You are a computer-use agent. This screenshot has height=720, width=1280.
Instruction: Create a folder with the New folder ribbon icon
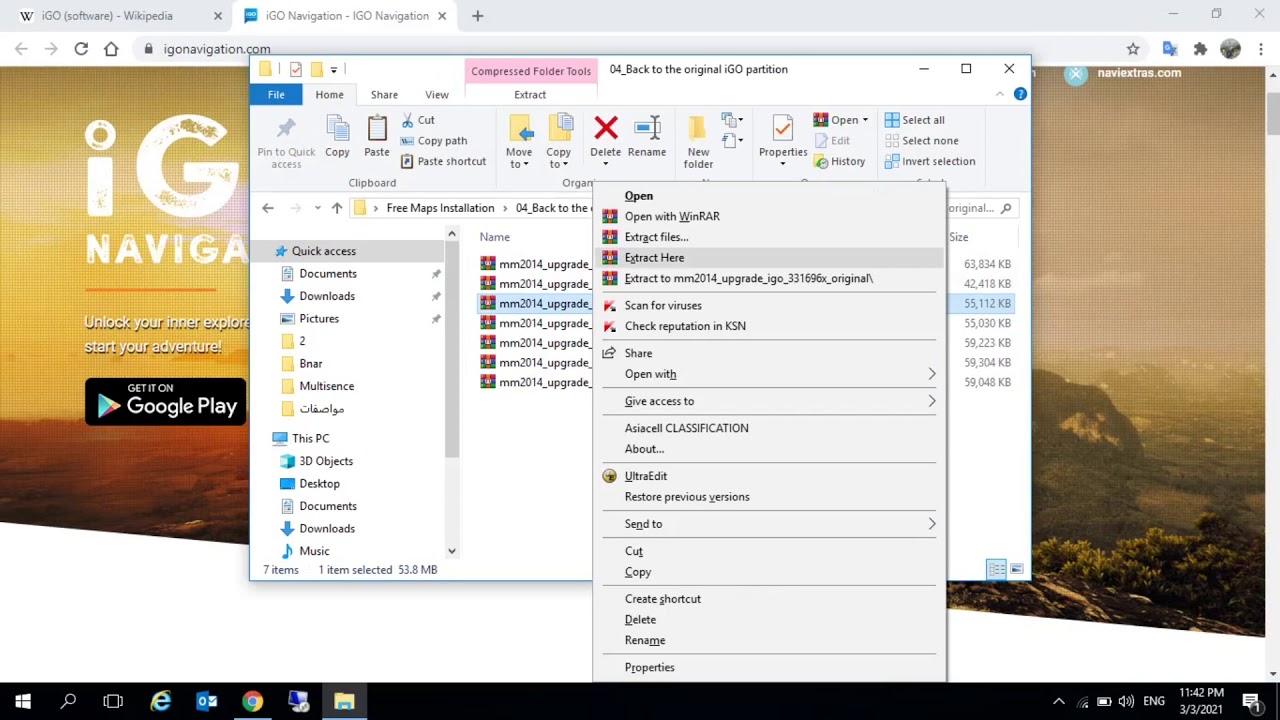click(x=698, y=128)
